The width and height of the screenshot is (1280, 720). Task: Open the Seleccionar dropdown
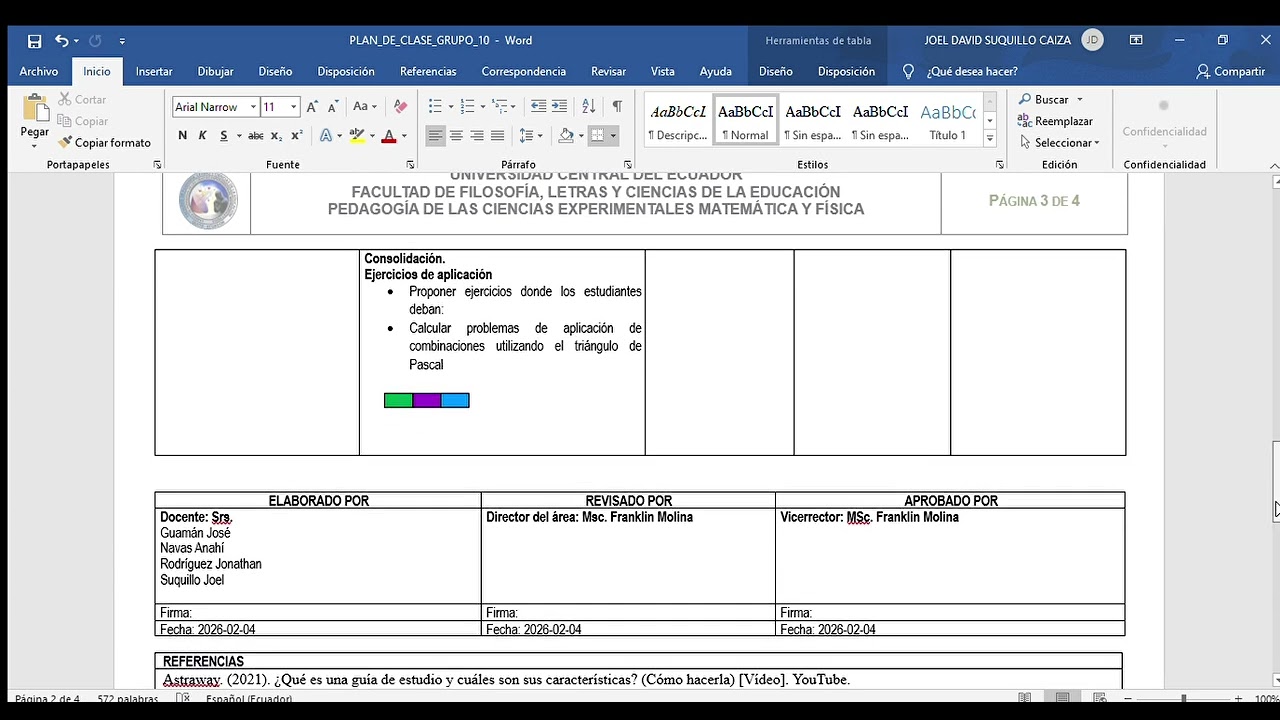1060,143
